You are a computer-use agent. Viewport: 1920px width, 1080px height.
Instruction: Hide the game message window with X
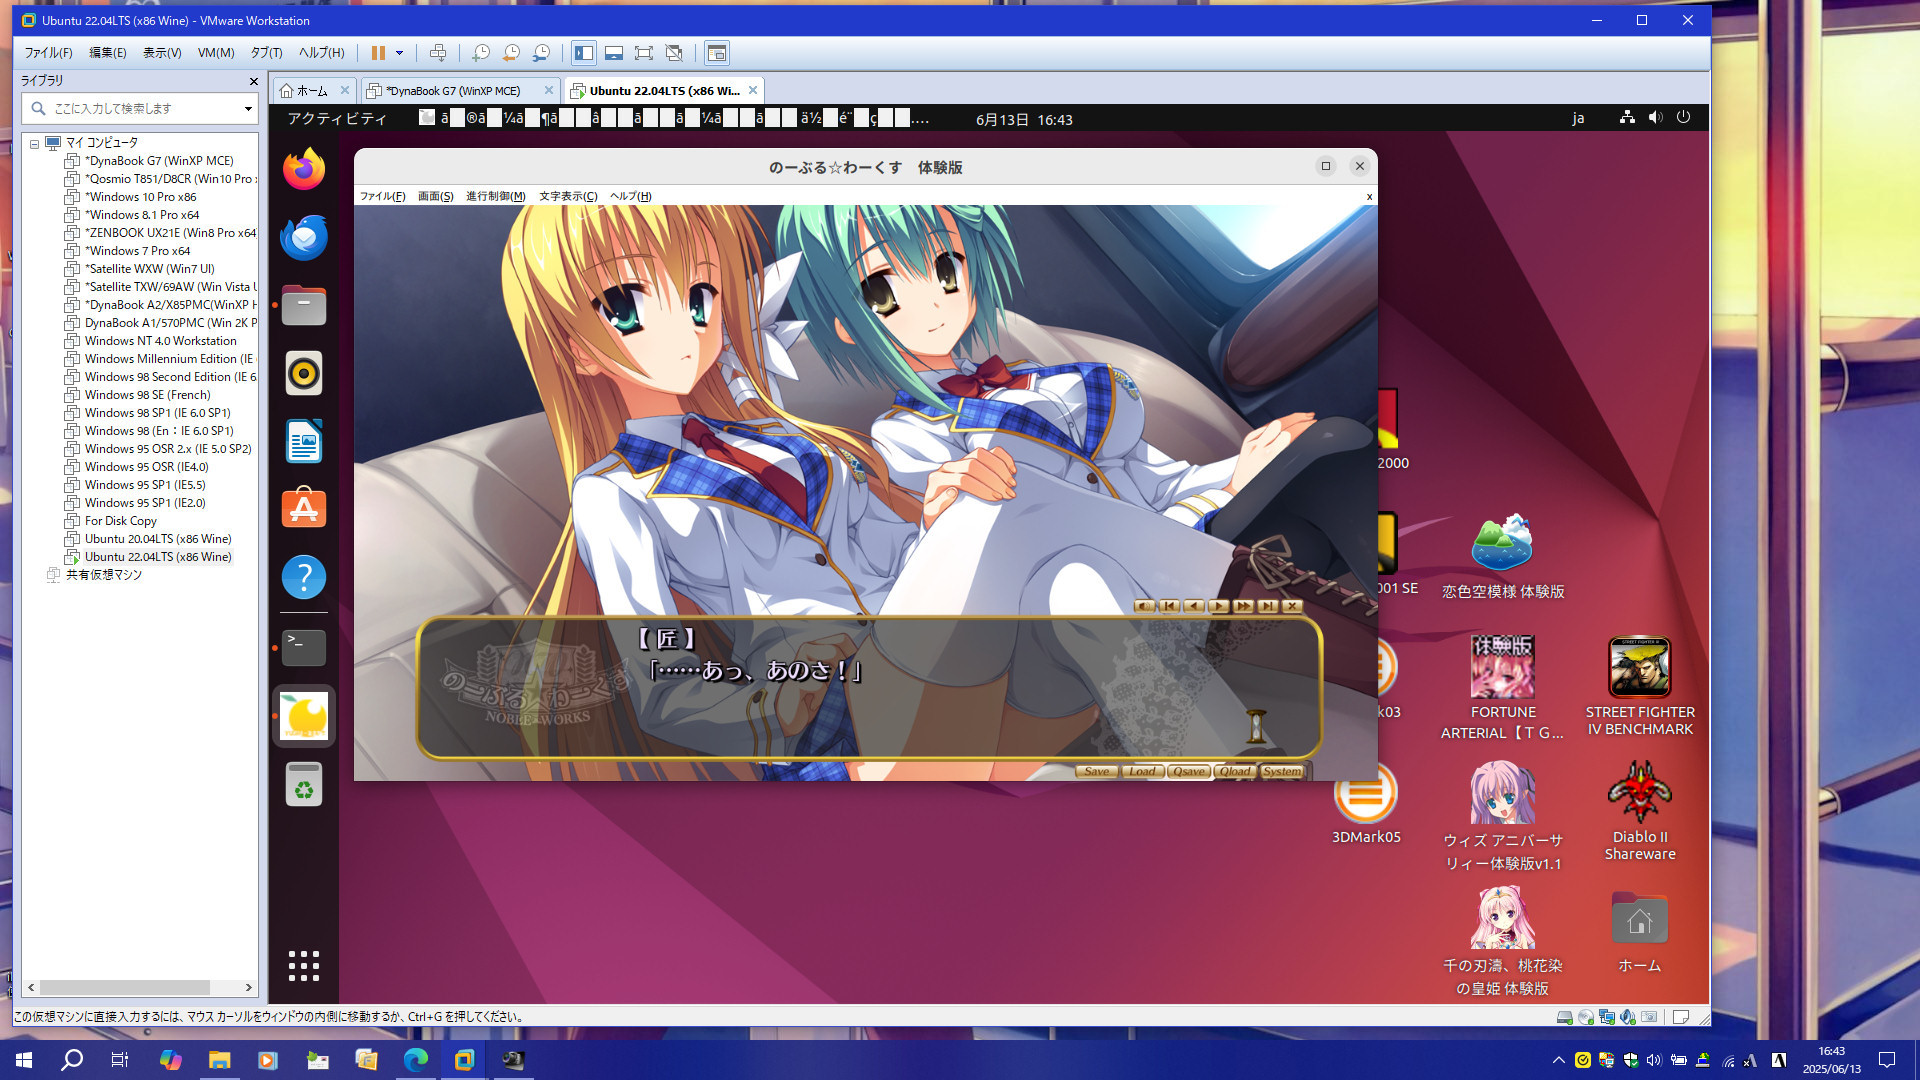click(x=1292, y=606)
